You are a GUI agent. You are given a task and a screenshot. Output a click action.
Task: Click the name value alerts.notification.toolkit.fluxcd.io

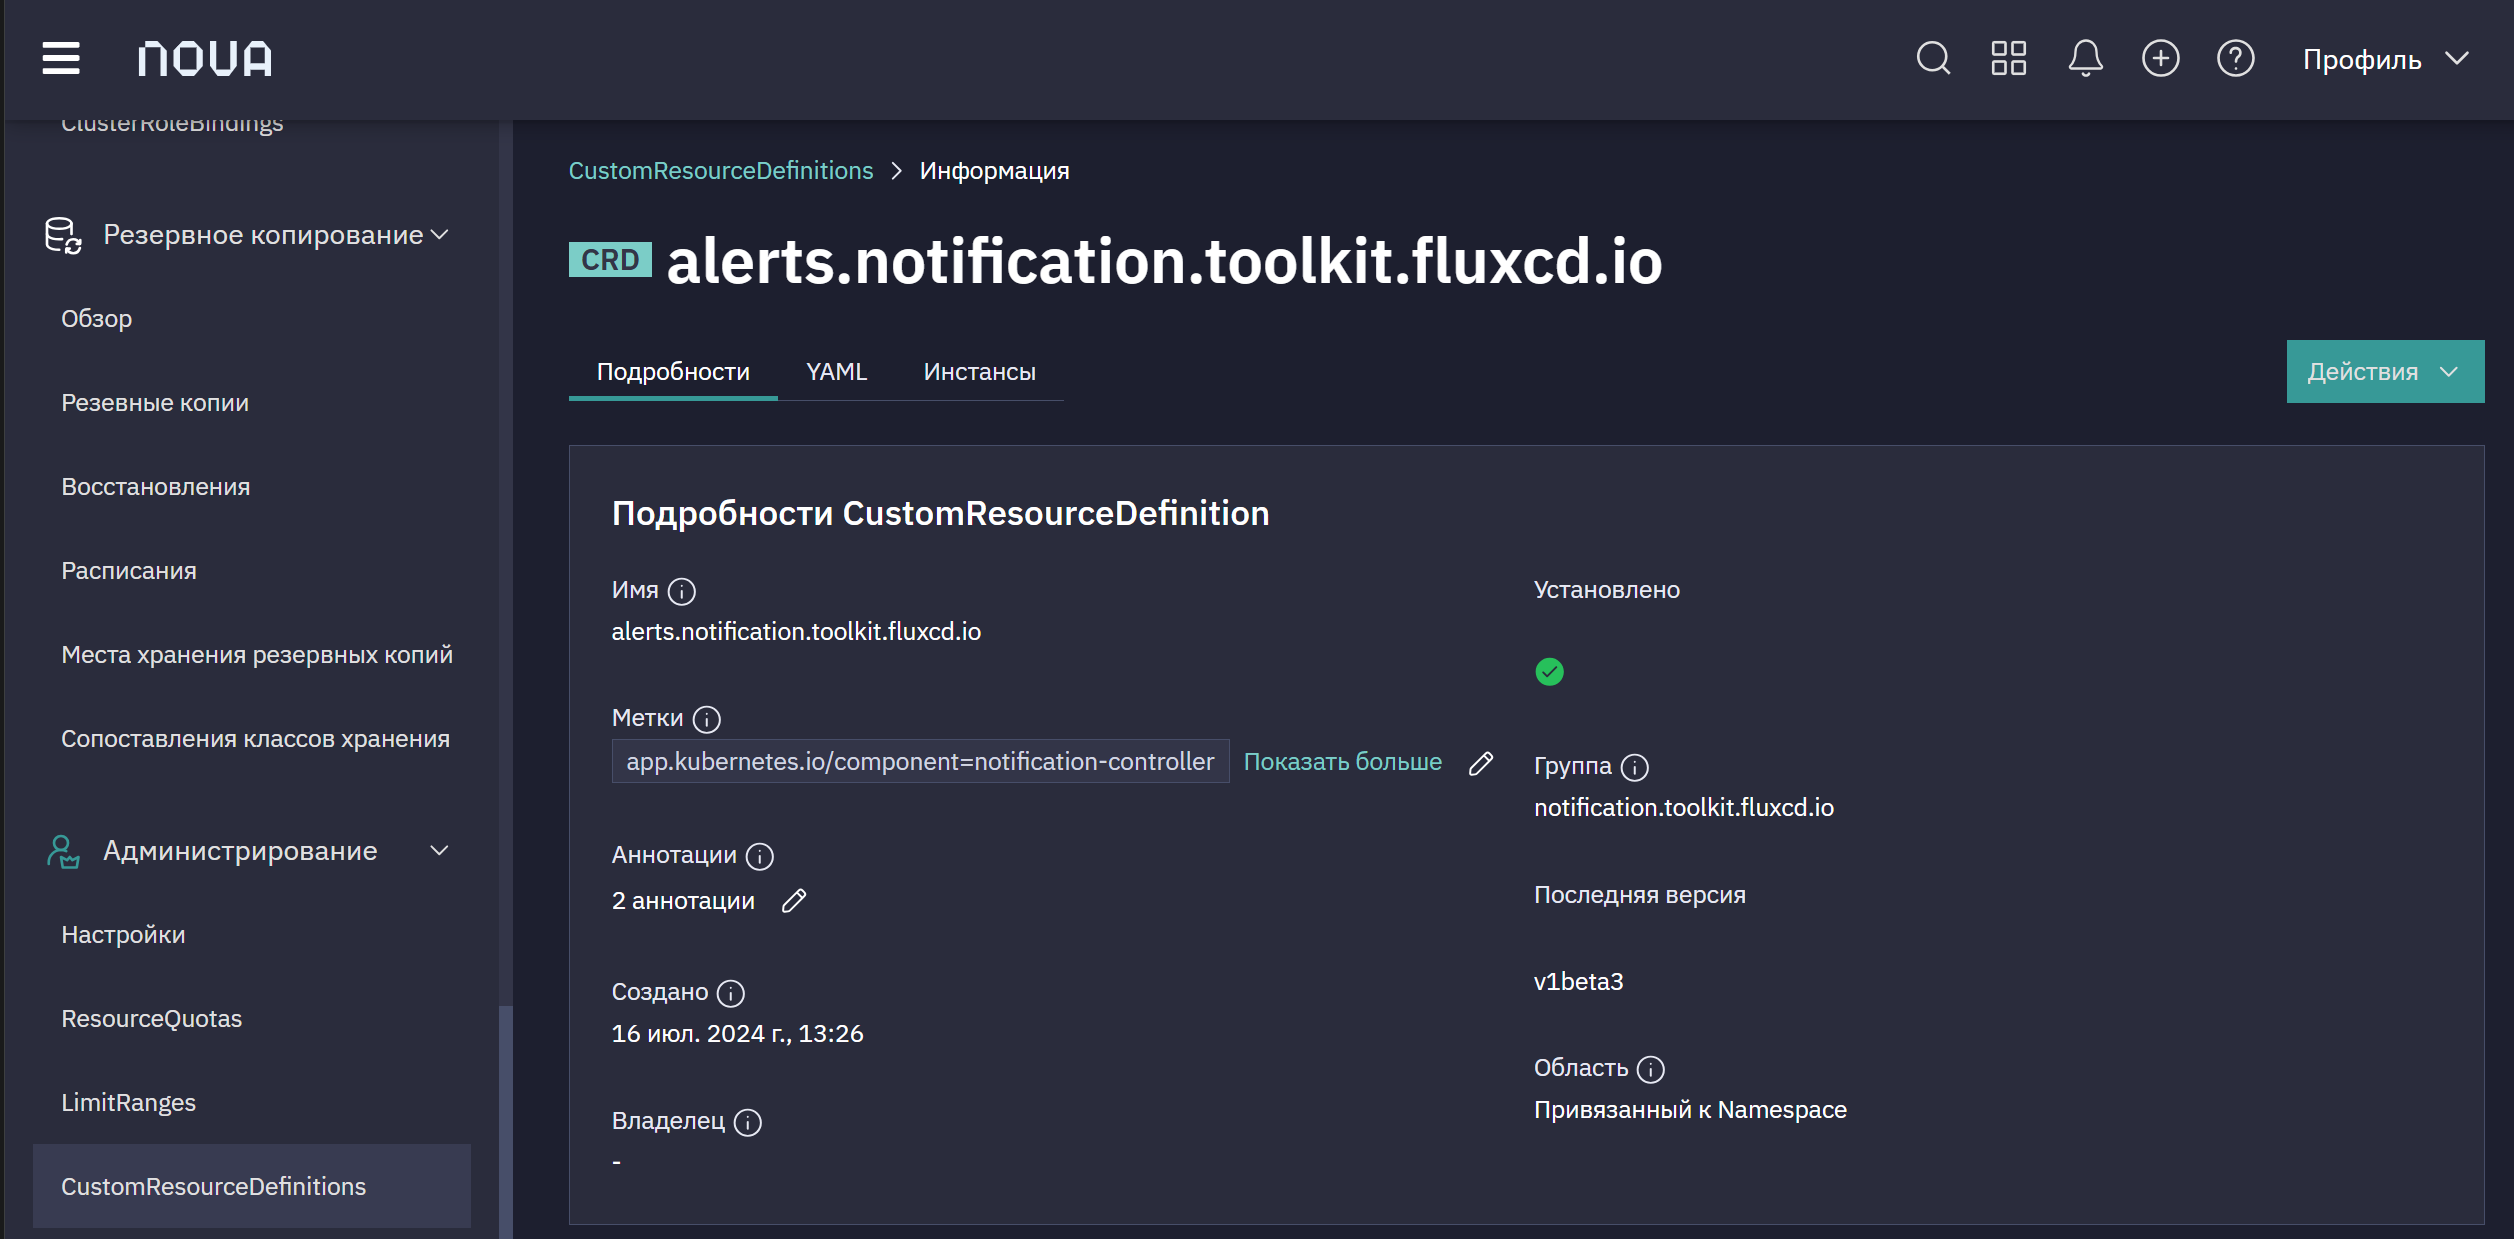point(796,632)
